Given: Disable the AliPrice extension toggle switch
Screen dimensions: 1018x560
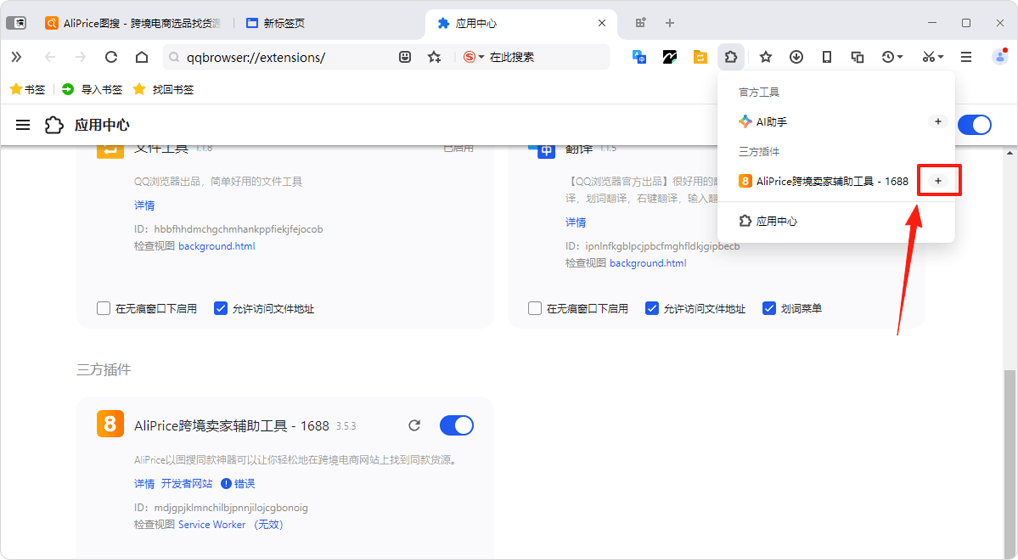Looking at the screenshot, I should [457, 426].
